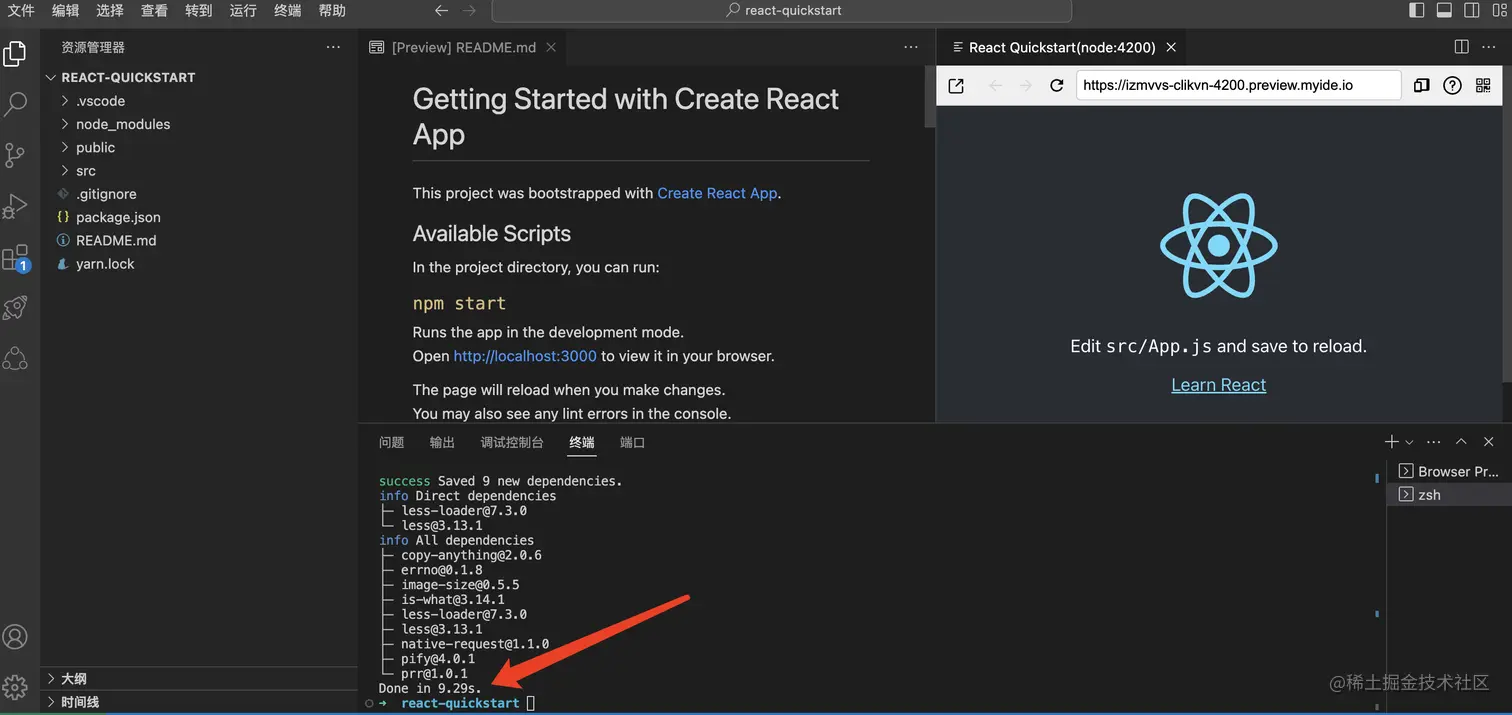Switch to the 调试控制台 (Debug Console) tab

512,442
